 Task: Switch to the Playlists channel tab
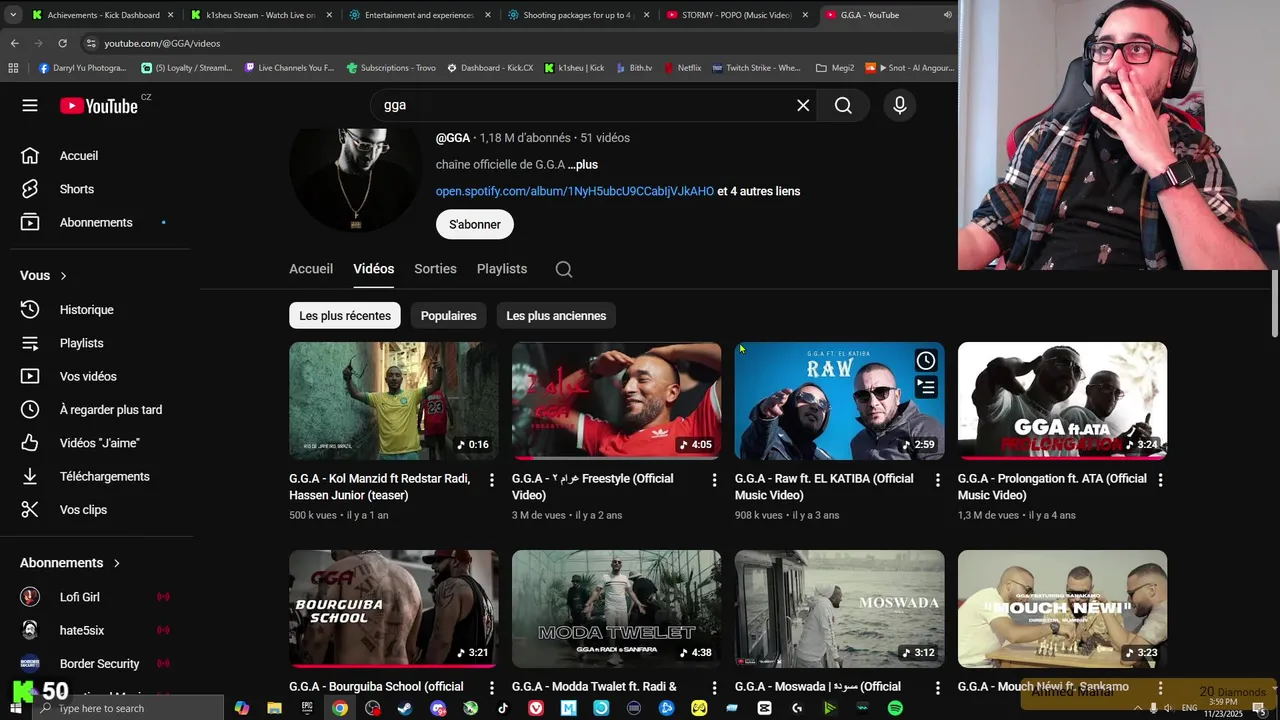tap(502, 269)
